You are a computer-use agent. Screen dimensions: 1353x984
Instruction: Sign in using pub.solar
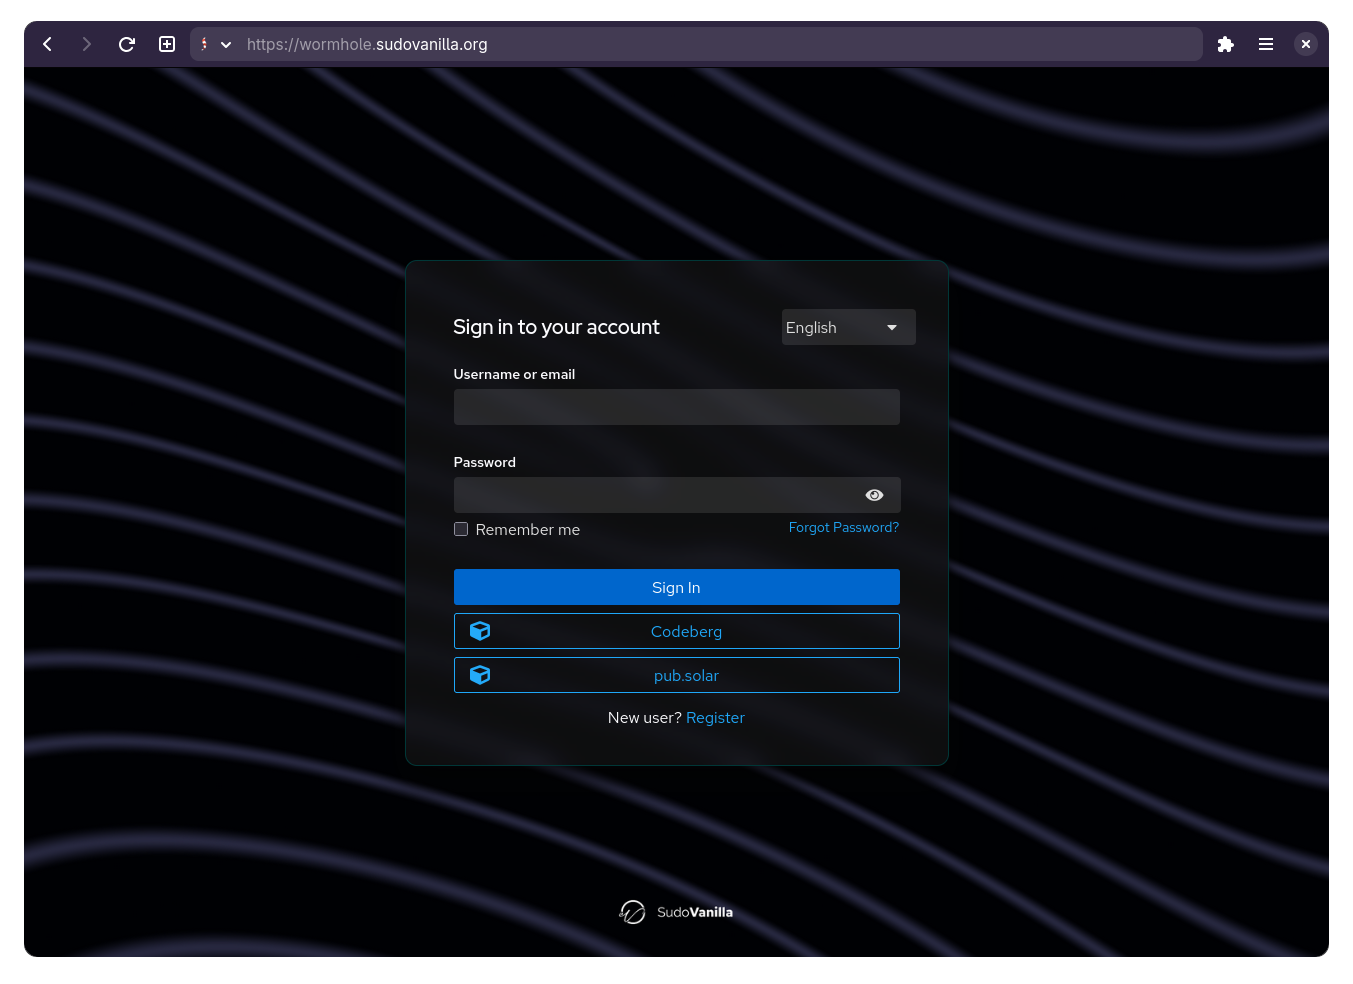[x=676, y=675]
